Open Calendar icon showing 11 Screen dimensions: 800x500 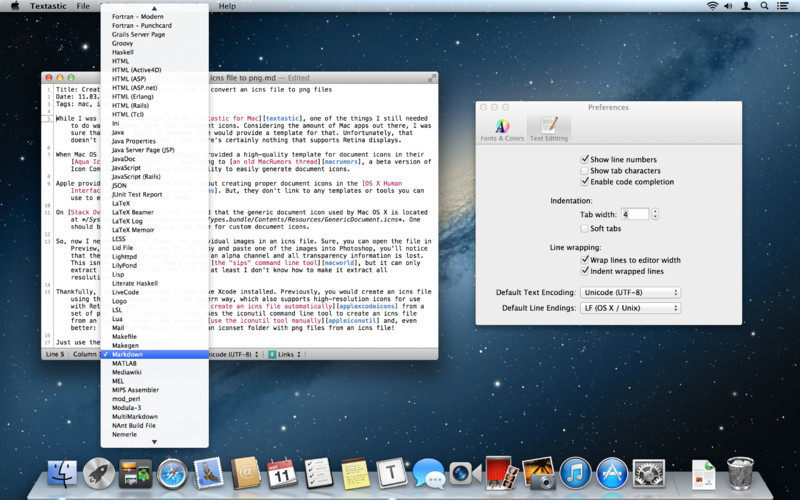tap(282, 473)
